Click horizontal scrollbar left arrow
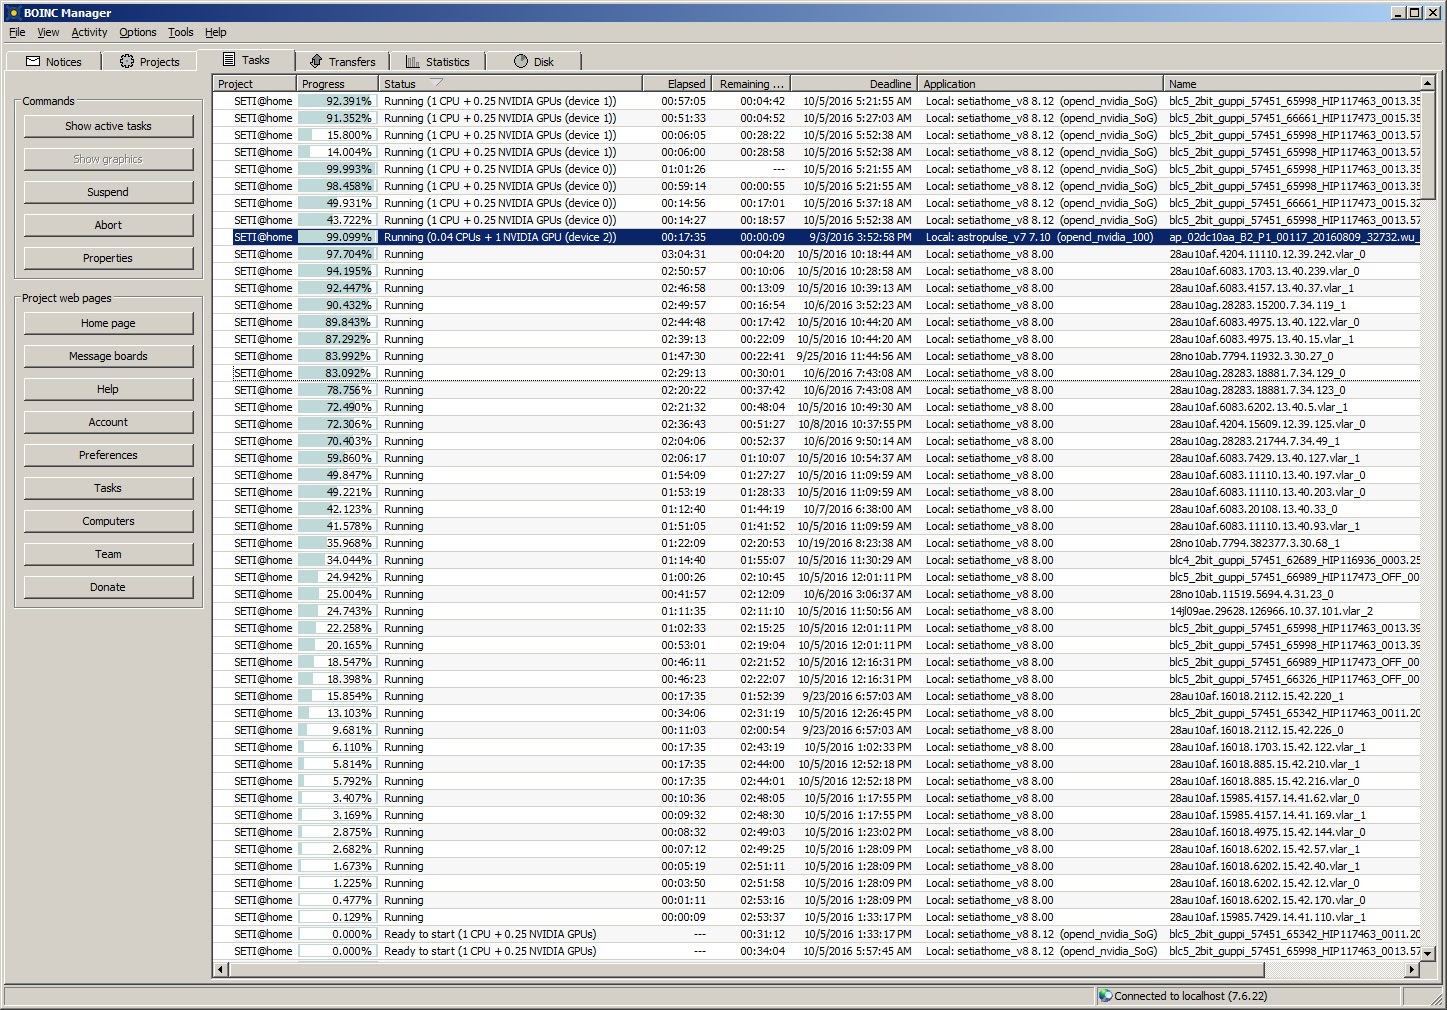The height and width of the screenshot is (1010, 1447). pos(220,969)
